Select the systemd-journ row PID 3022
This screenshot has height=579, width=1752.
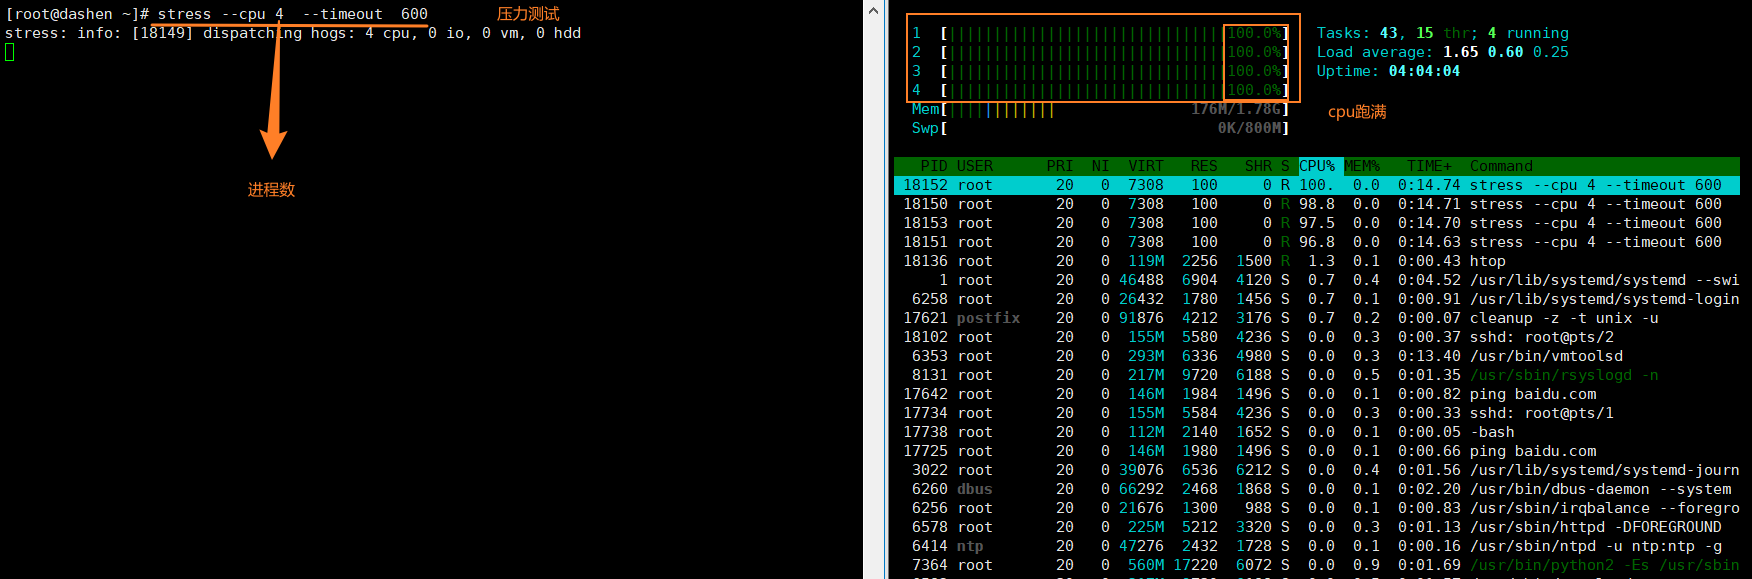(x=1317, y=470)
